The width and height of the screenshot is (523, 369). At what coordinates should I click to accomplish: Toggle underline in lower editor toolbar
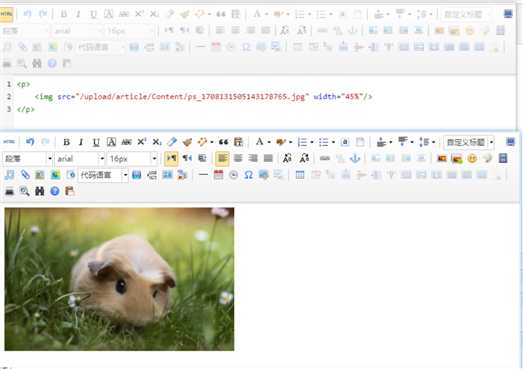[x=96, y=142]
